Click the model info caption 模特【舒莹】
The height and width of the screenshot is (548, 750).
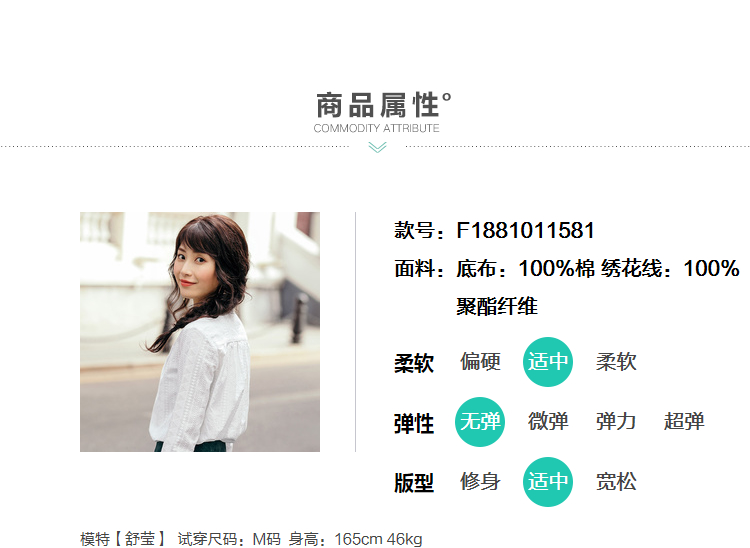click(x=123, y=539)
